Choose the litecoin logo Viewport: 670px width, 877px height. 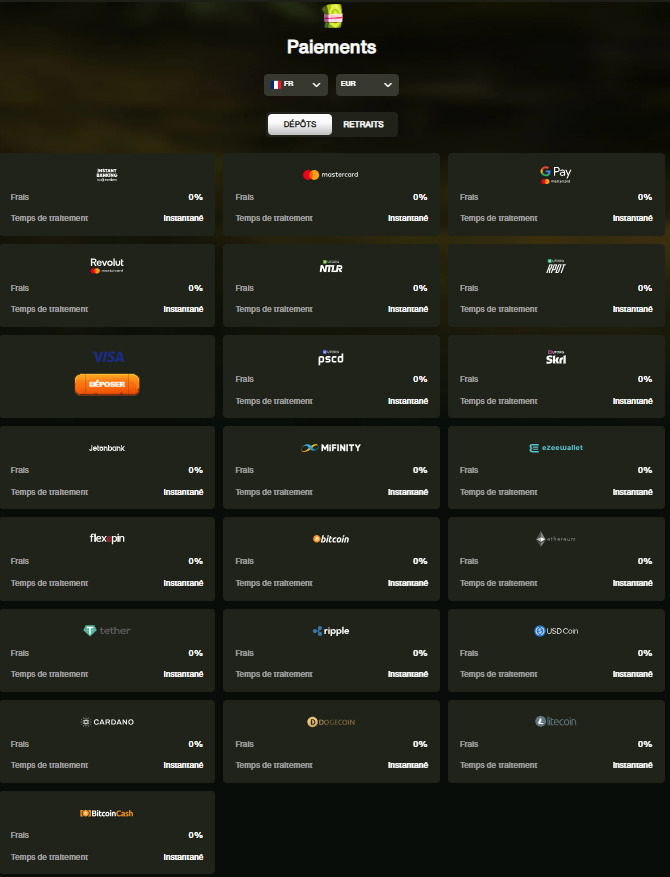tap(555, 722)
